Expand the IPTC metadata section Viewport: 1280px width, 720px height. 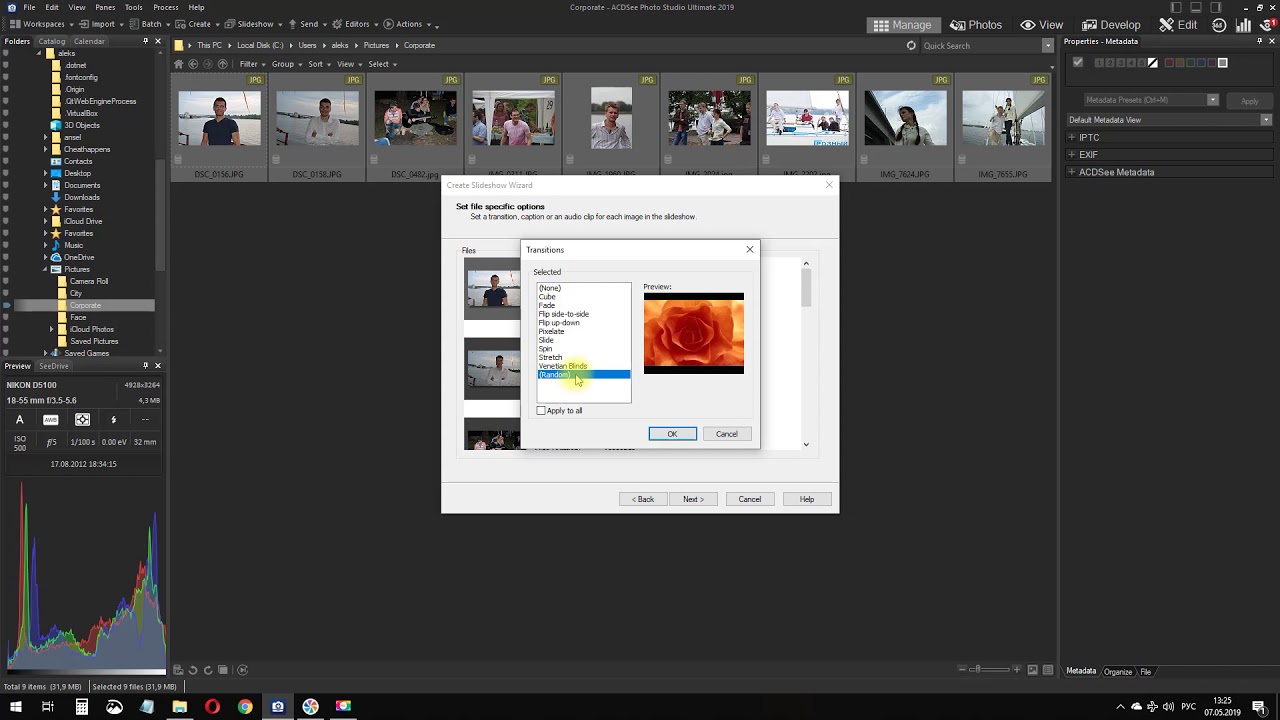coord(1072,138)
